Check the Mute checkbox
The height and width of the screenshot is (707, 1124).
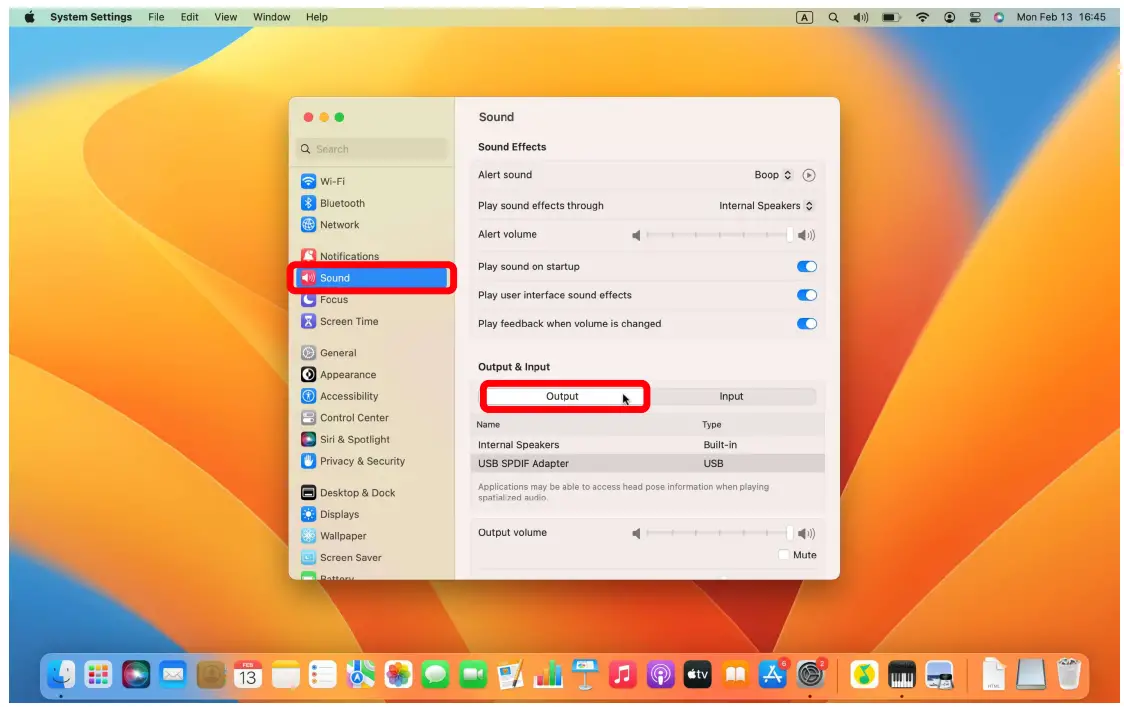(x=784, y=555)
